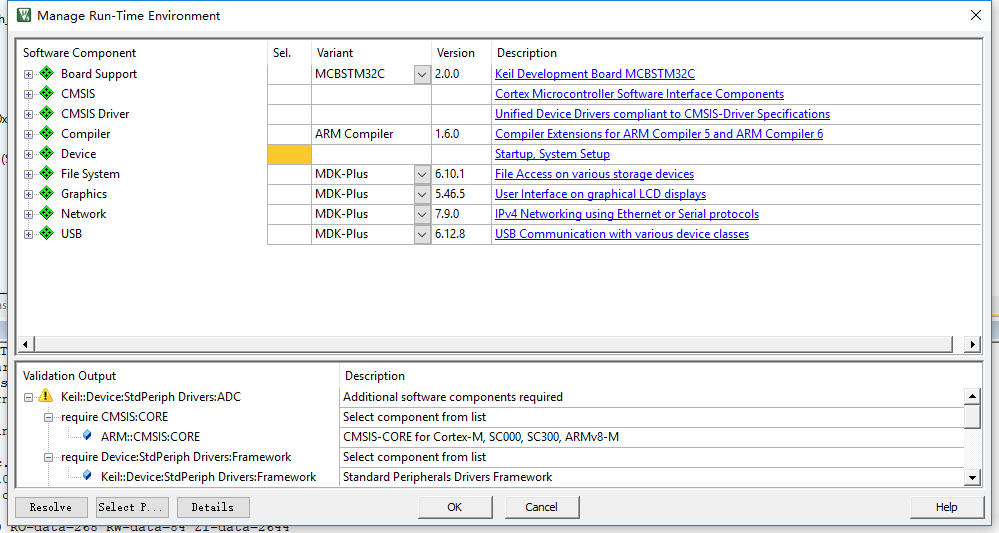
Task: Click the green diamond icon beside USB
Action: point(47,234)
